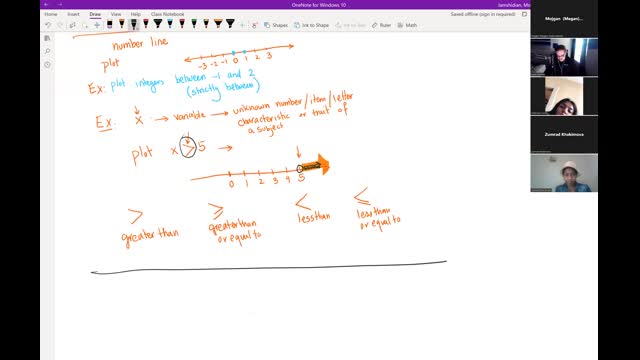Open the Insert tab

[x=73, y=14]
